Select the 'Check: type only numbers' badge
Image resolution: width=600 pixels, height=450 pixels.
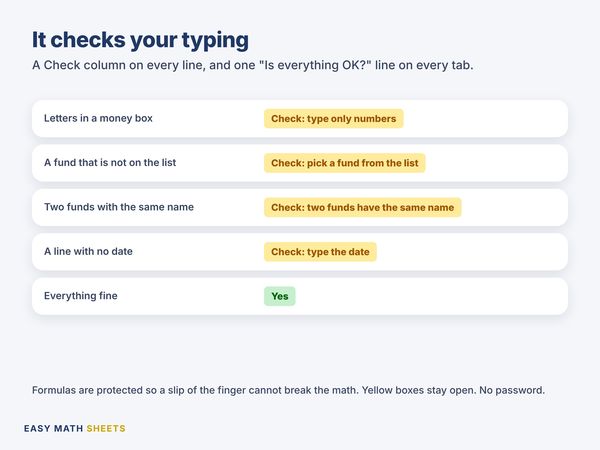(x=333, y=119)
